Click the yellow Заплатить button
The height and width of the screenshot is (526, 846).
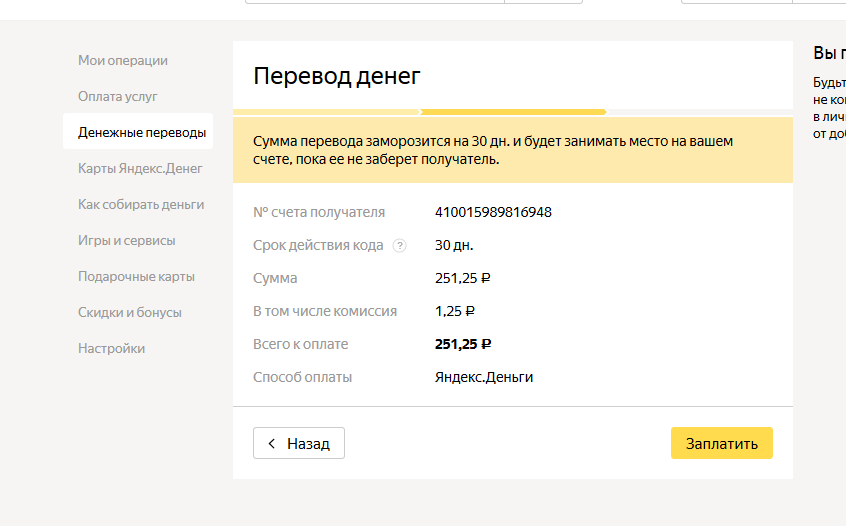pos(721,443)
